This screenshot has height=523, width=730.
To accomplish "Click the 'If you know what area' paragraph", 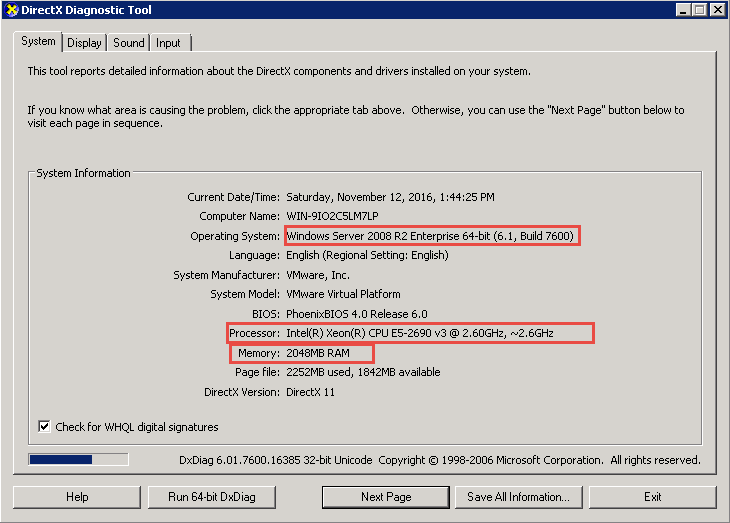I will 356,116.
